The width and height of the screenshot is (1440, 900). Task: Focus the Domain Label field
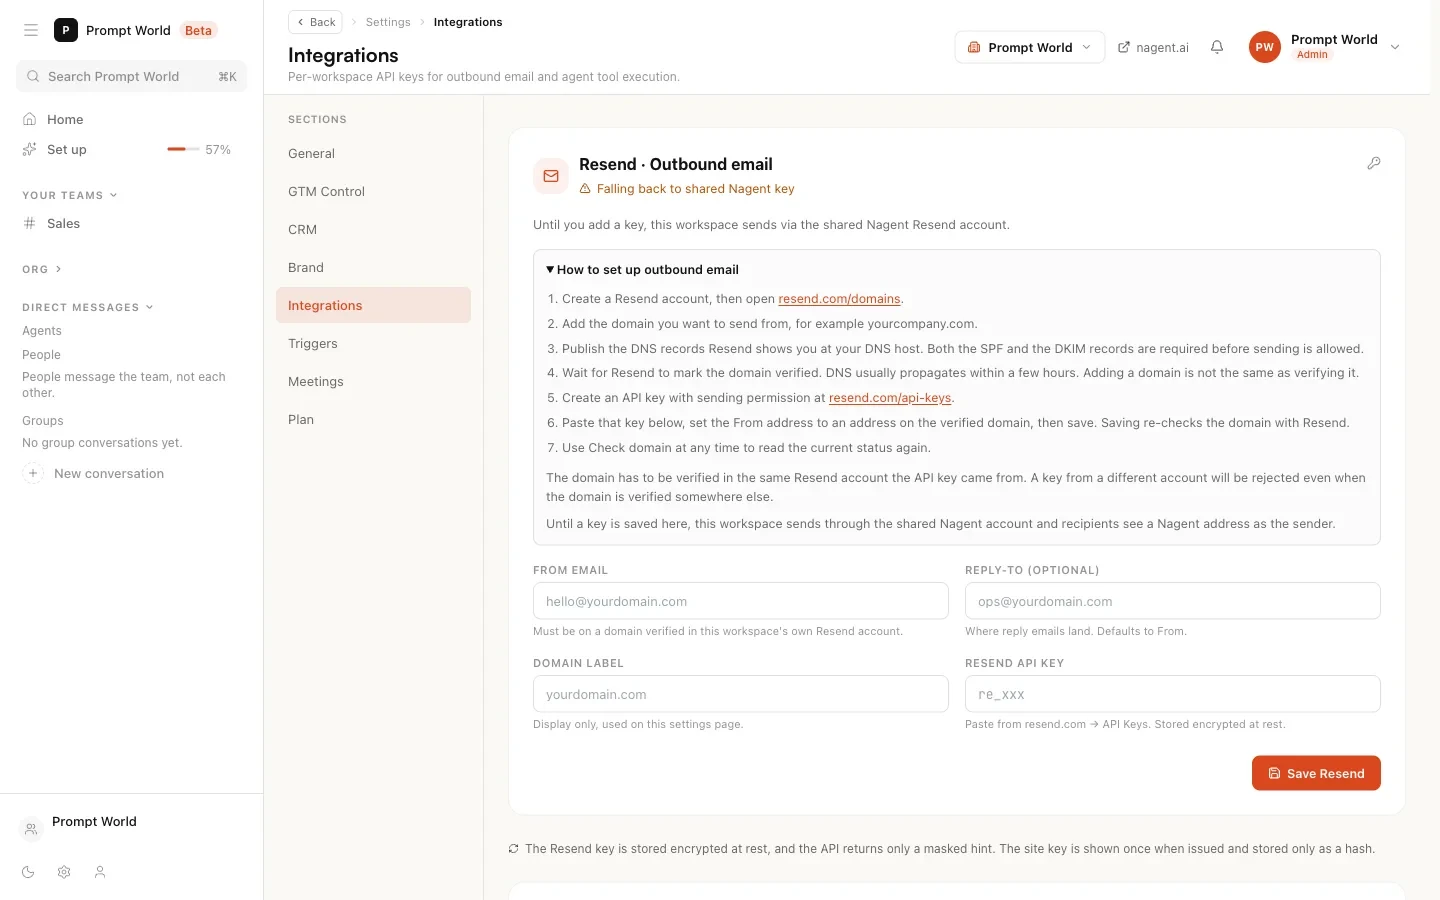pos(741,694)
